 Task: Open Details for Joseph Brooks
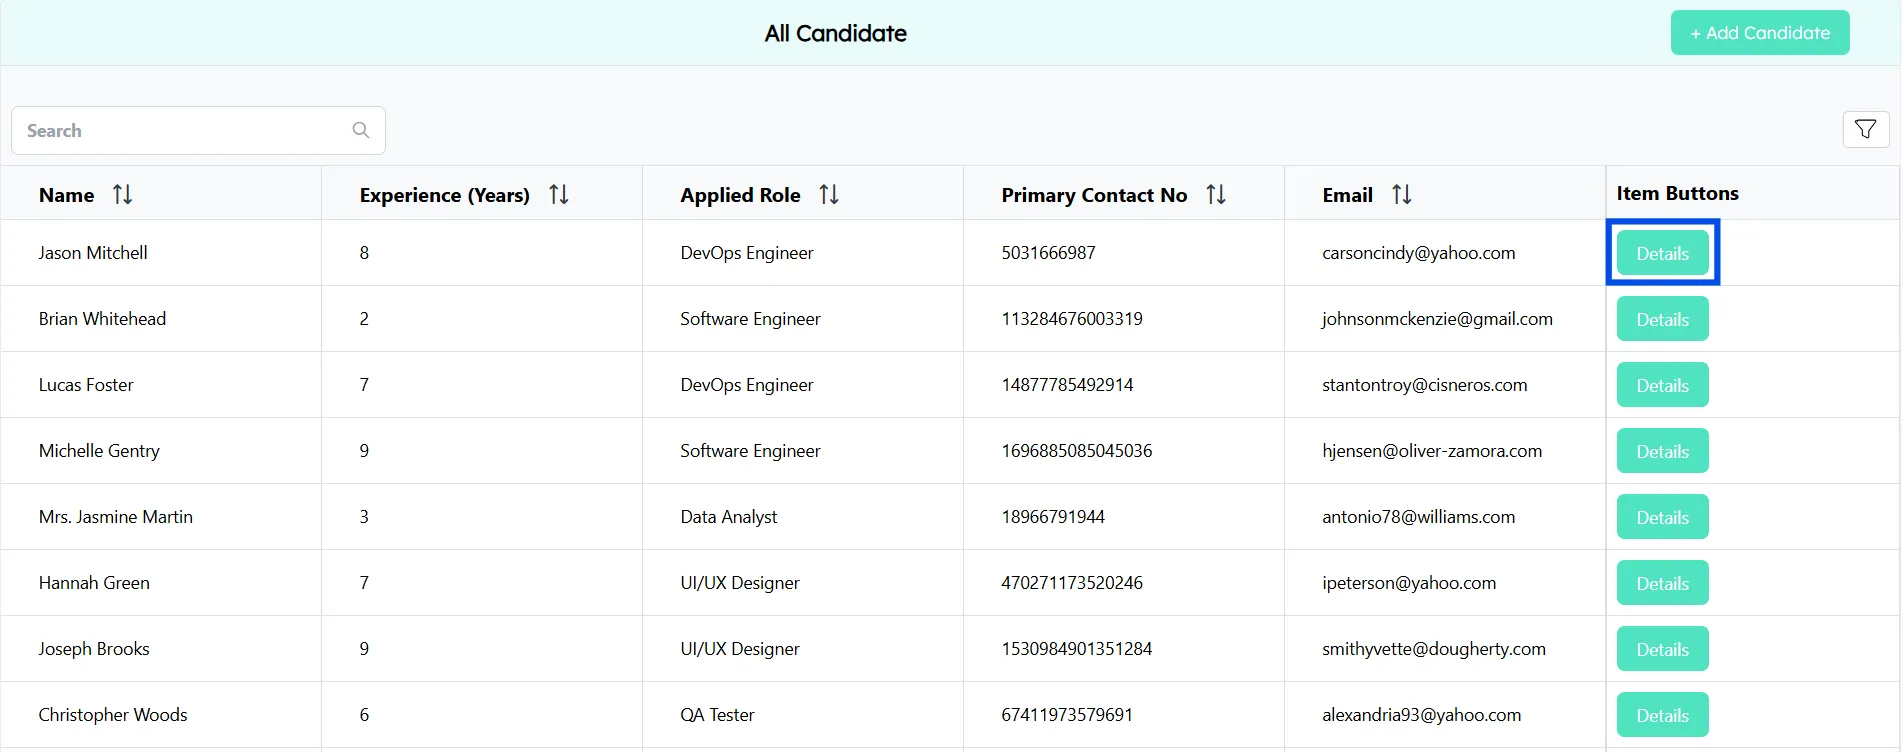(1662, 649)
